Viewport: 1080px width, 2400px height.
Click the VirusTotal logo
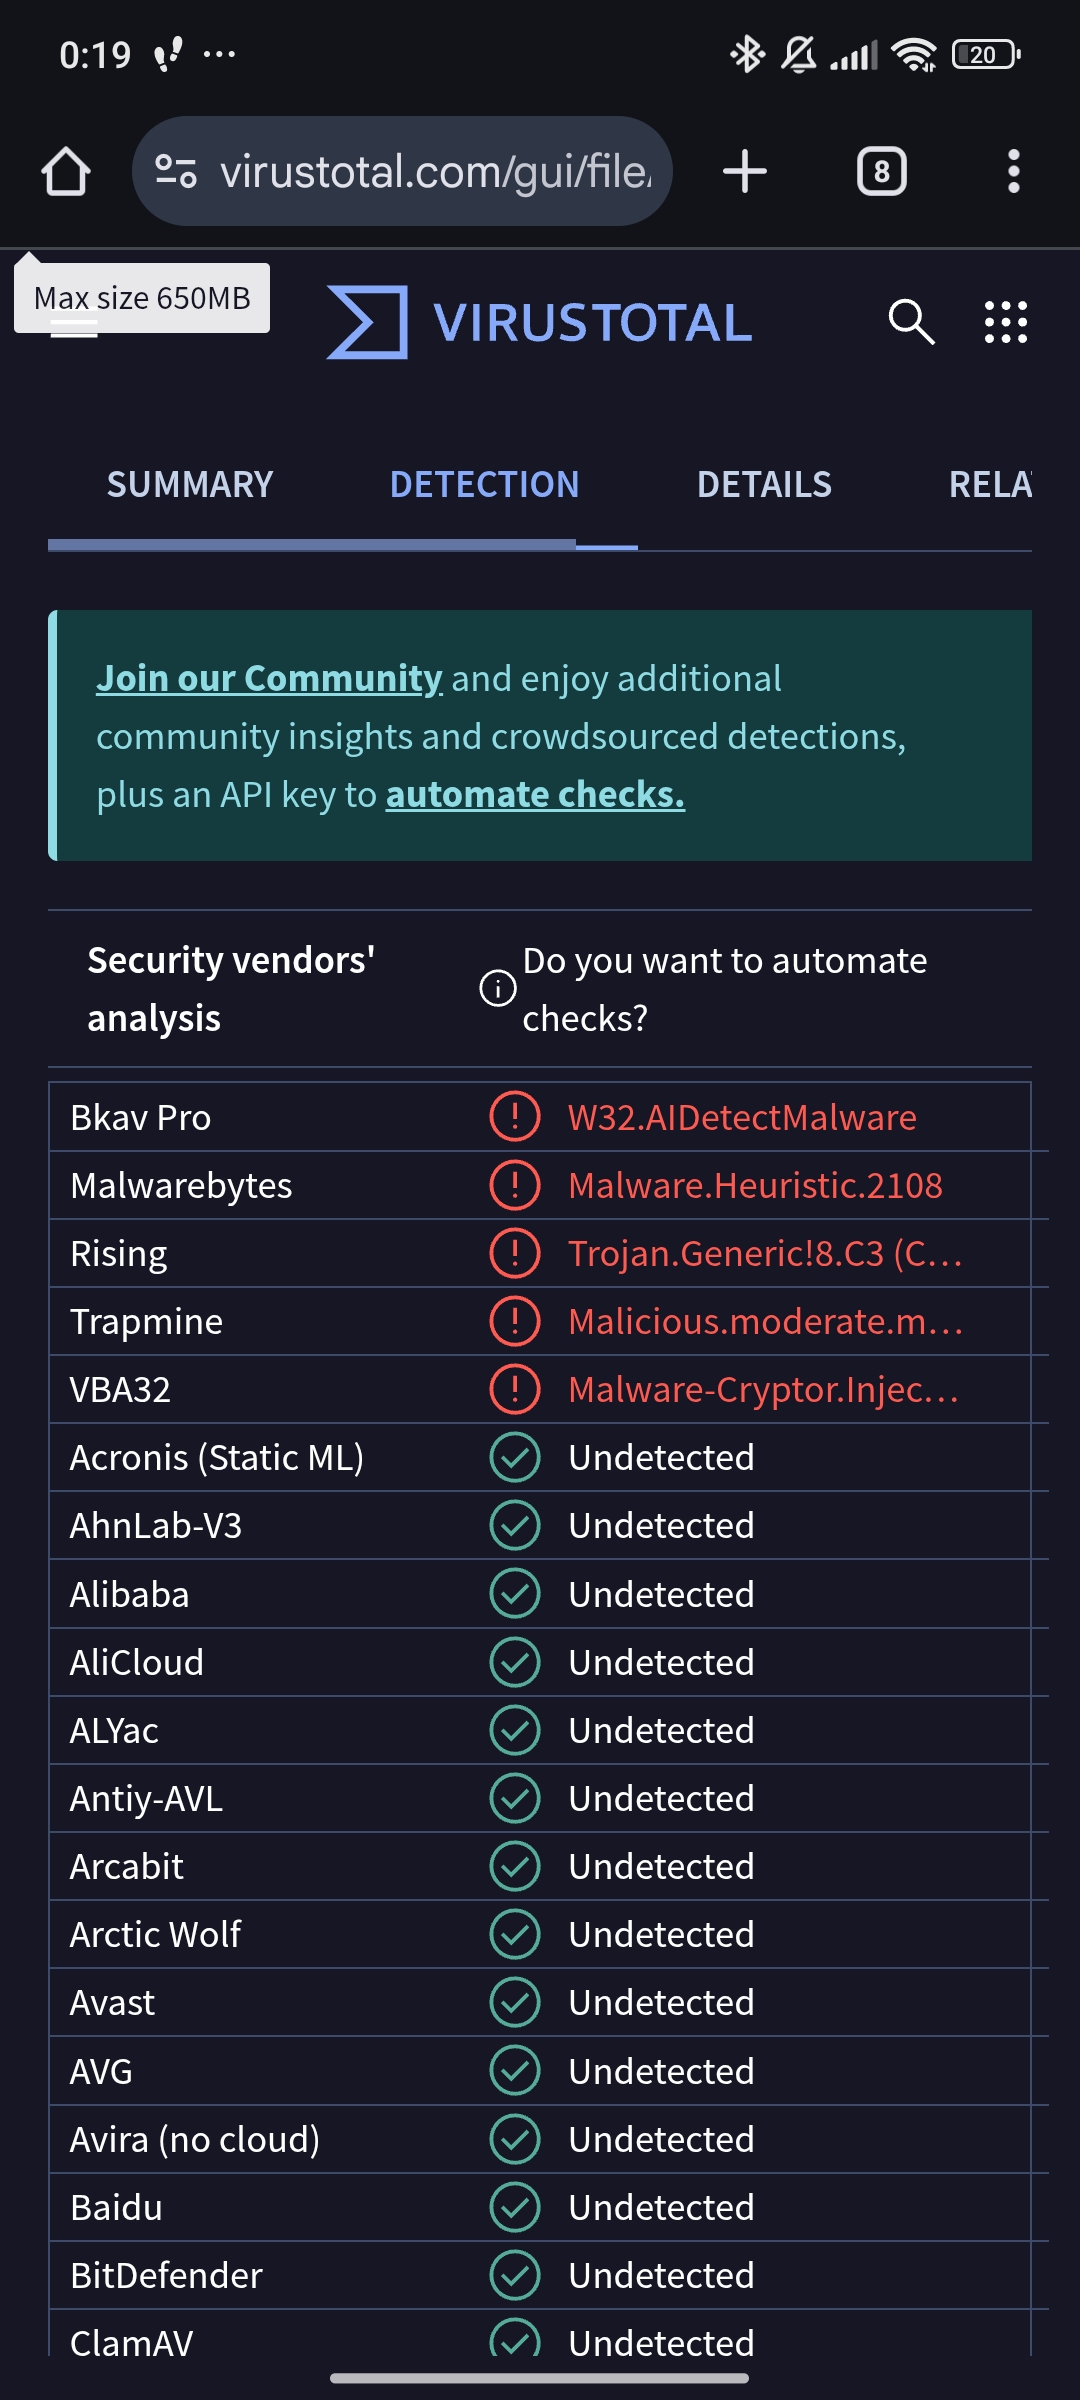click(540, 322)
